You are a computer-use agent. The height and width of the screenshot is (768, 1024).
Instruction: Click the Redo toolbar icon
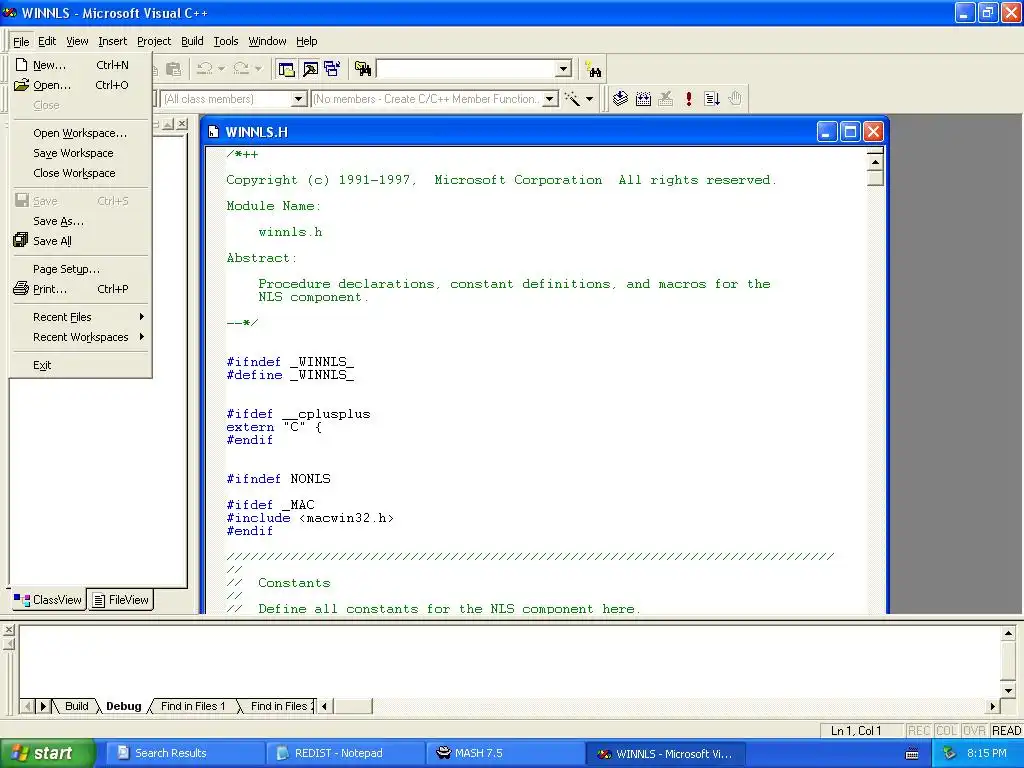pyautogui.click(x=241, y=69)
